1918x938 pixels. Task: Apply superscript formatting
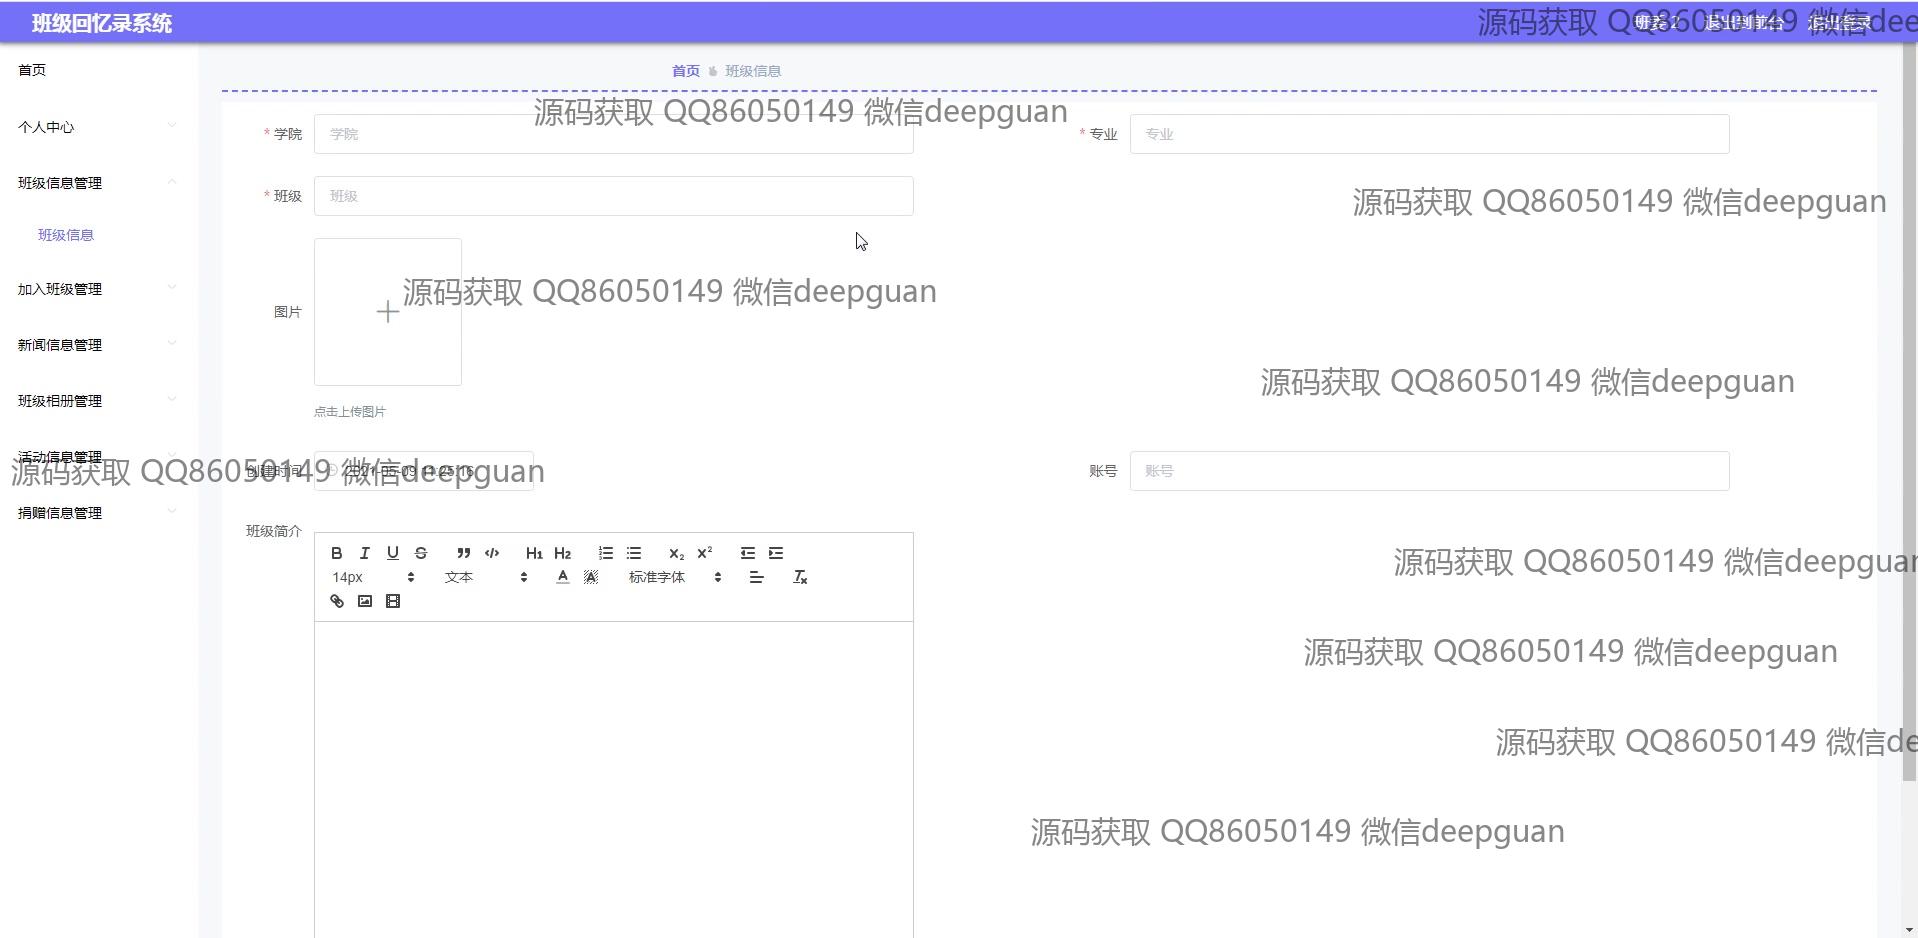click(705, 553)
